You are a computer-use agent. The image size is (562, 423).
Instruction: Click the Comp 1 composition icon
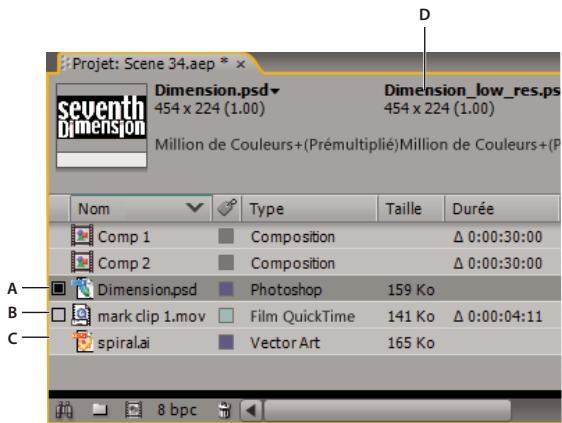(82, 236)
